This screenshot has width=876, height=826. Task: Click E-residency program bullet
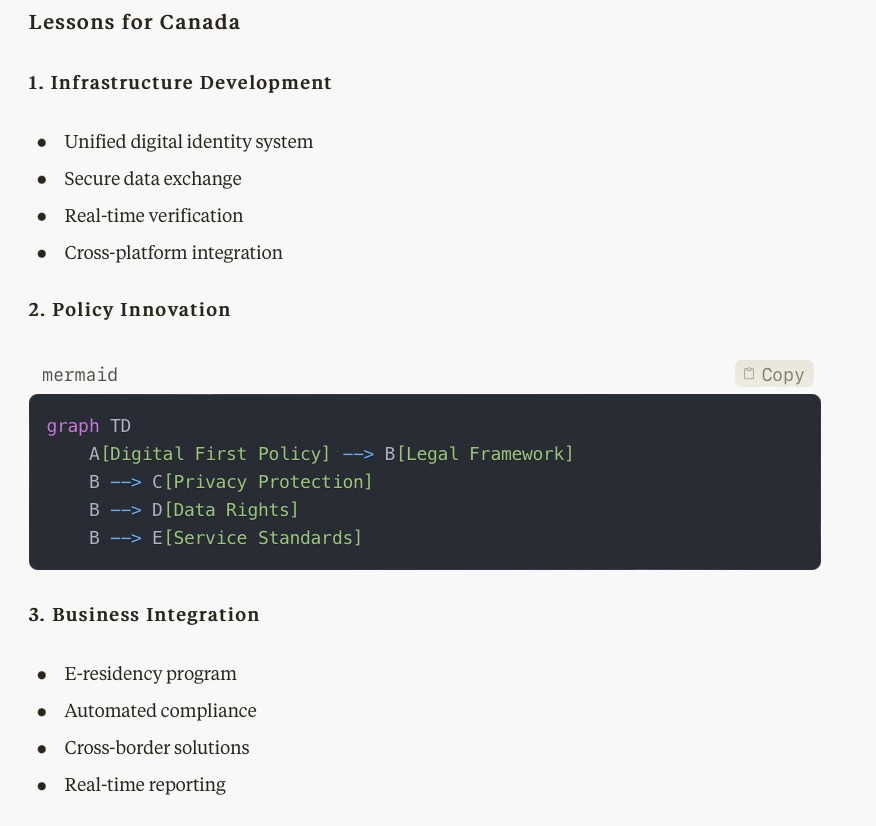coord(150,674)
